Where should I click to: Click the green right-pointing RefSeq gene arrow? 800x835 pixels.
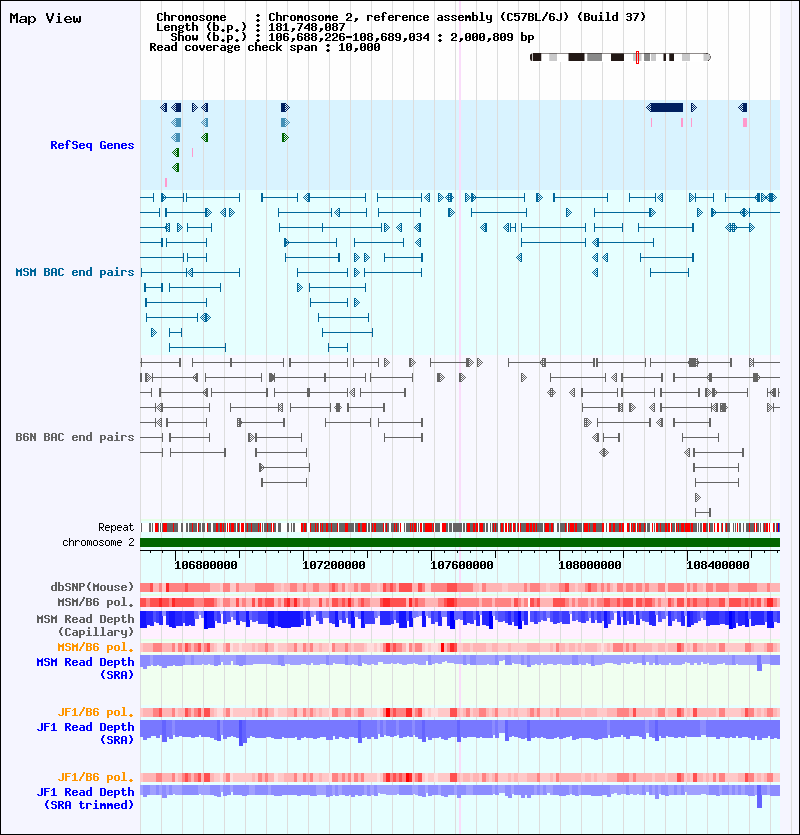(x=285, y=138)
